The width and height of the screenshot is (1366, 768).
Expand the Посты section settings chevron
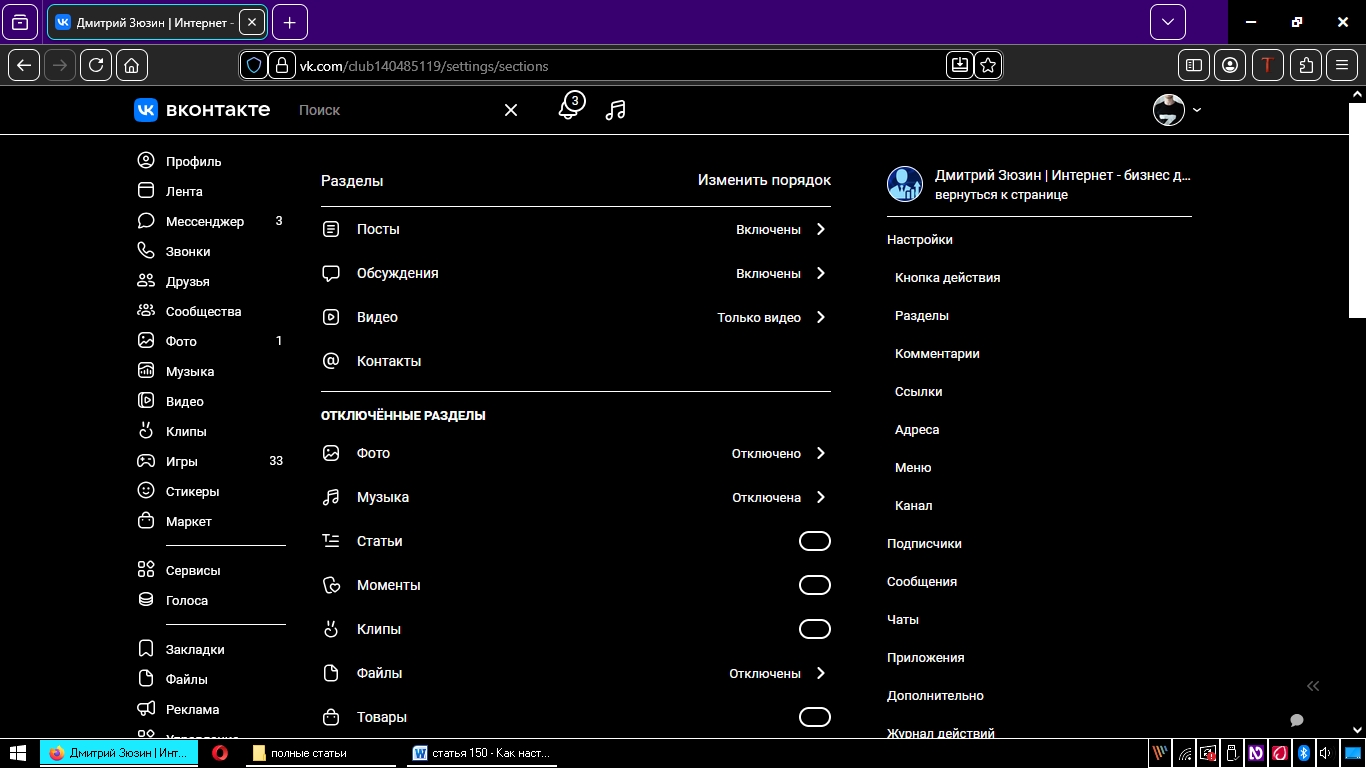click(x=820, y=229)
